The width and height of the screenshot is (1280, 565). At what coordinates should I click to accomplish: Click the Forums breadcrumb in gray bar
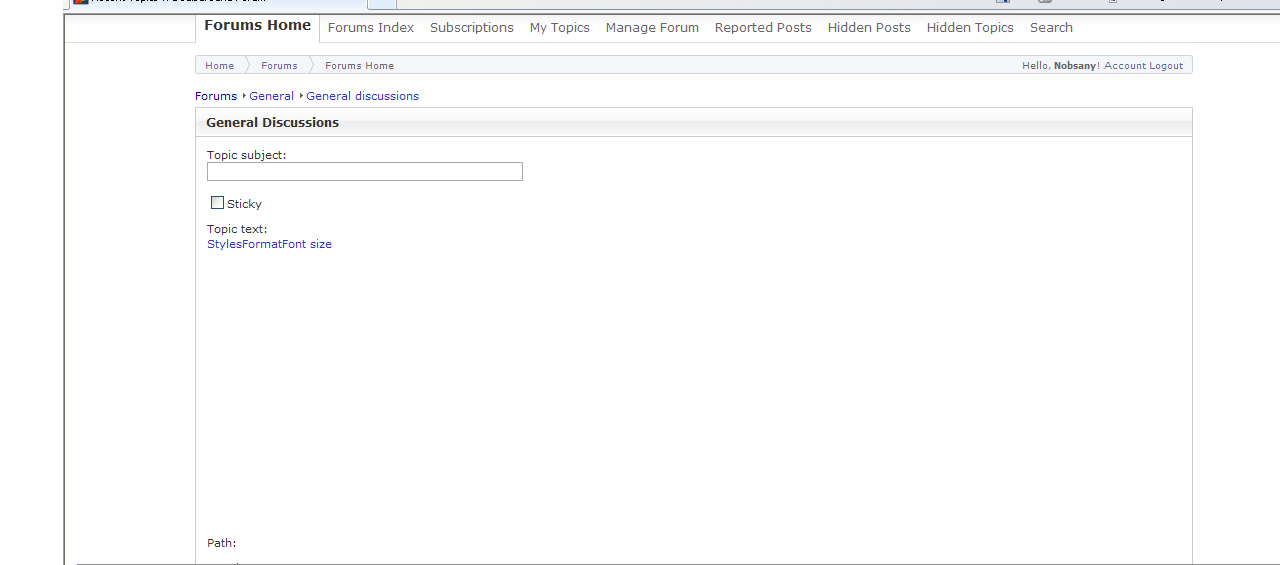tap(279, 66)
